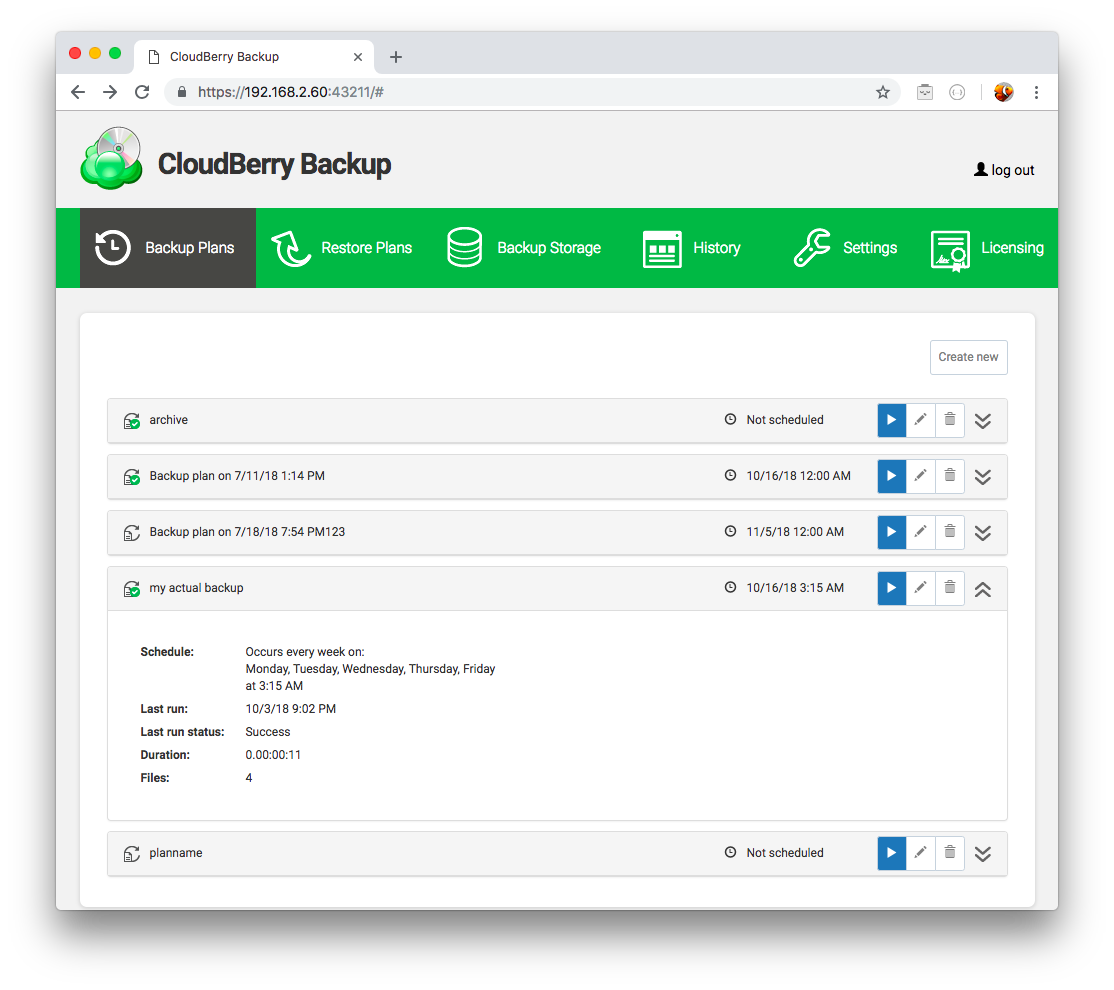The width and height of the screenshot is (1114, 990).
Task: Open the History tab
Action: click(692, 248)
